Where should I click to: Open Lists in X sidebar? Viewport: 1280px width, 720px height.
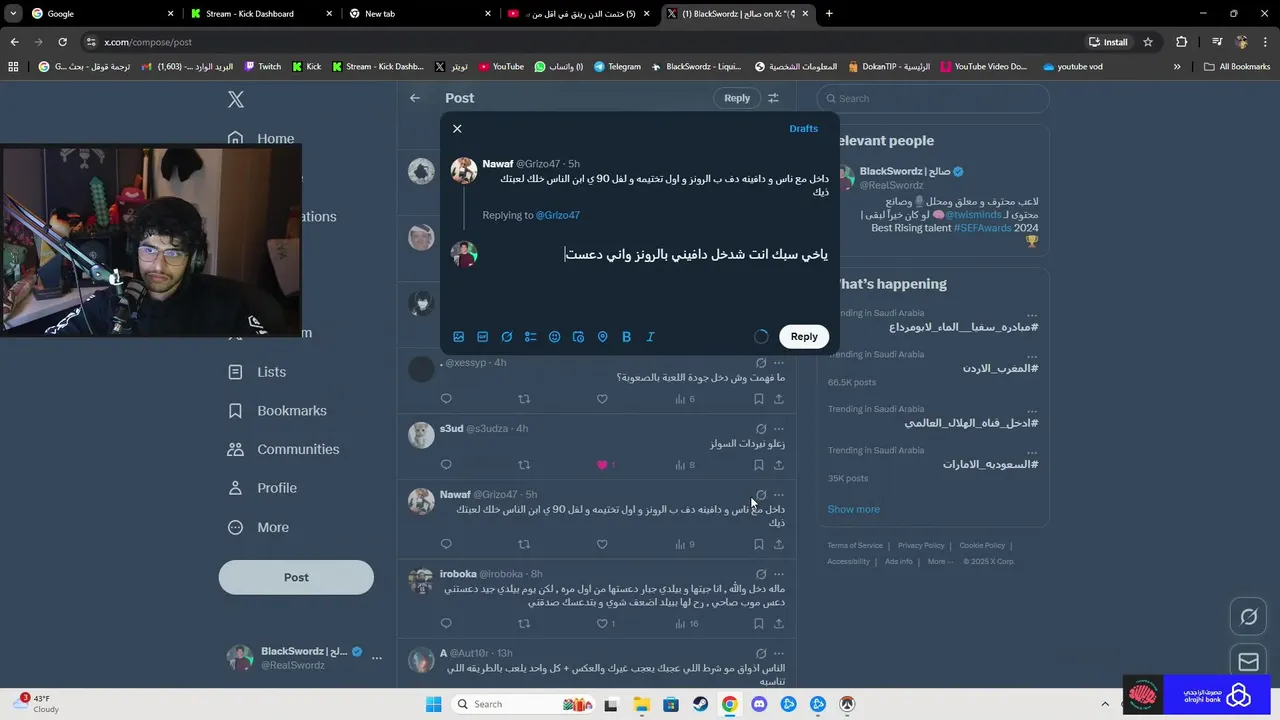click(258, 372)
